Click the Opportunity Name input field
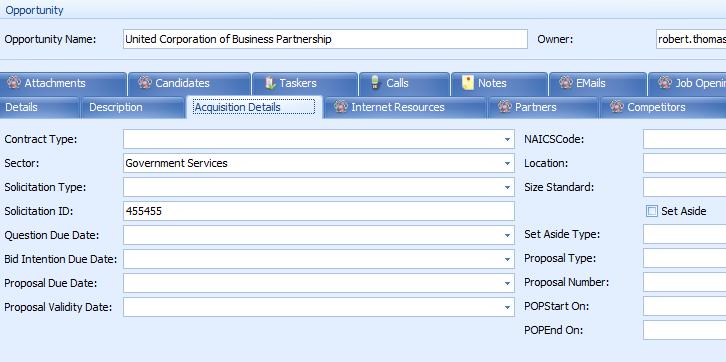The height and width of the screenshot is (362, 726). pyautogui.click(x=325, y=39)
